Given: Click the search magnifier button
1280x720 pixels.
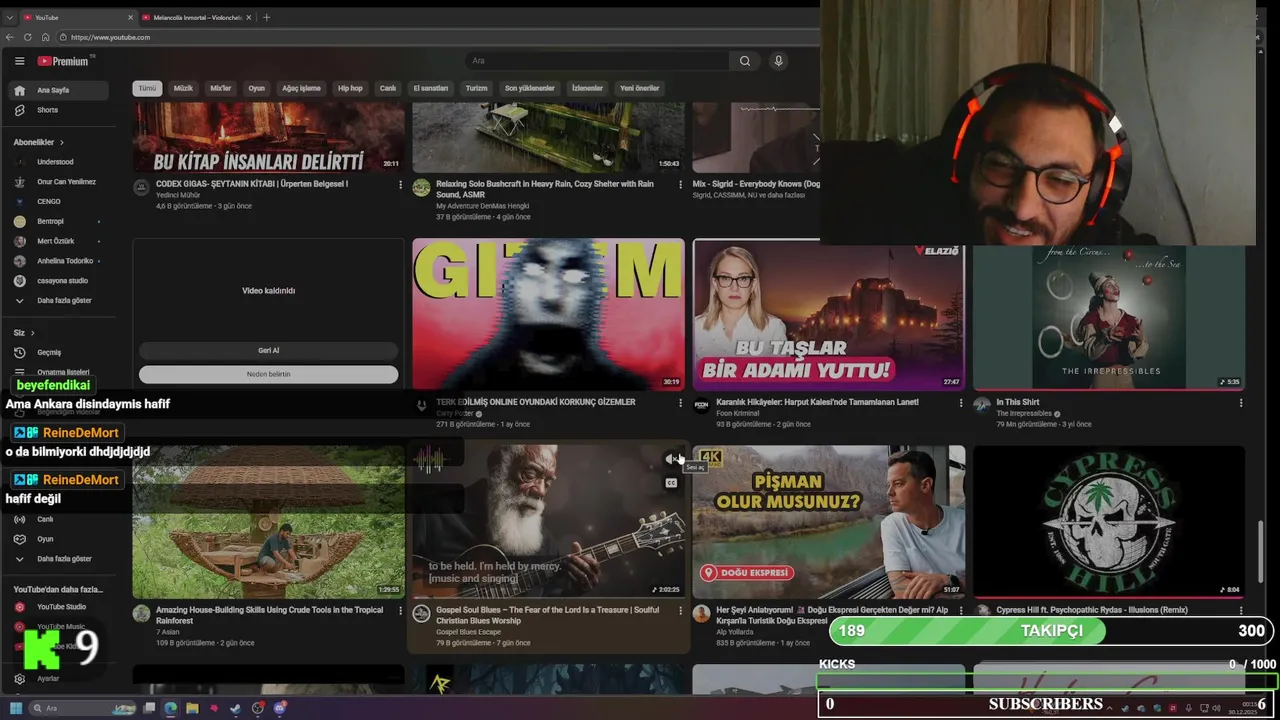Looking at the screenshot, I should 745,61.
